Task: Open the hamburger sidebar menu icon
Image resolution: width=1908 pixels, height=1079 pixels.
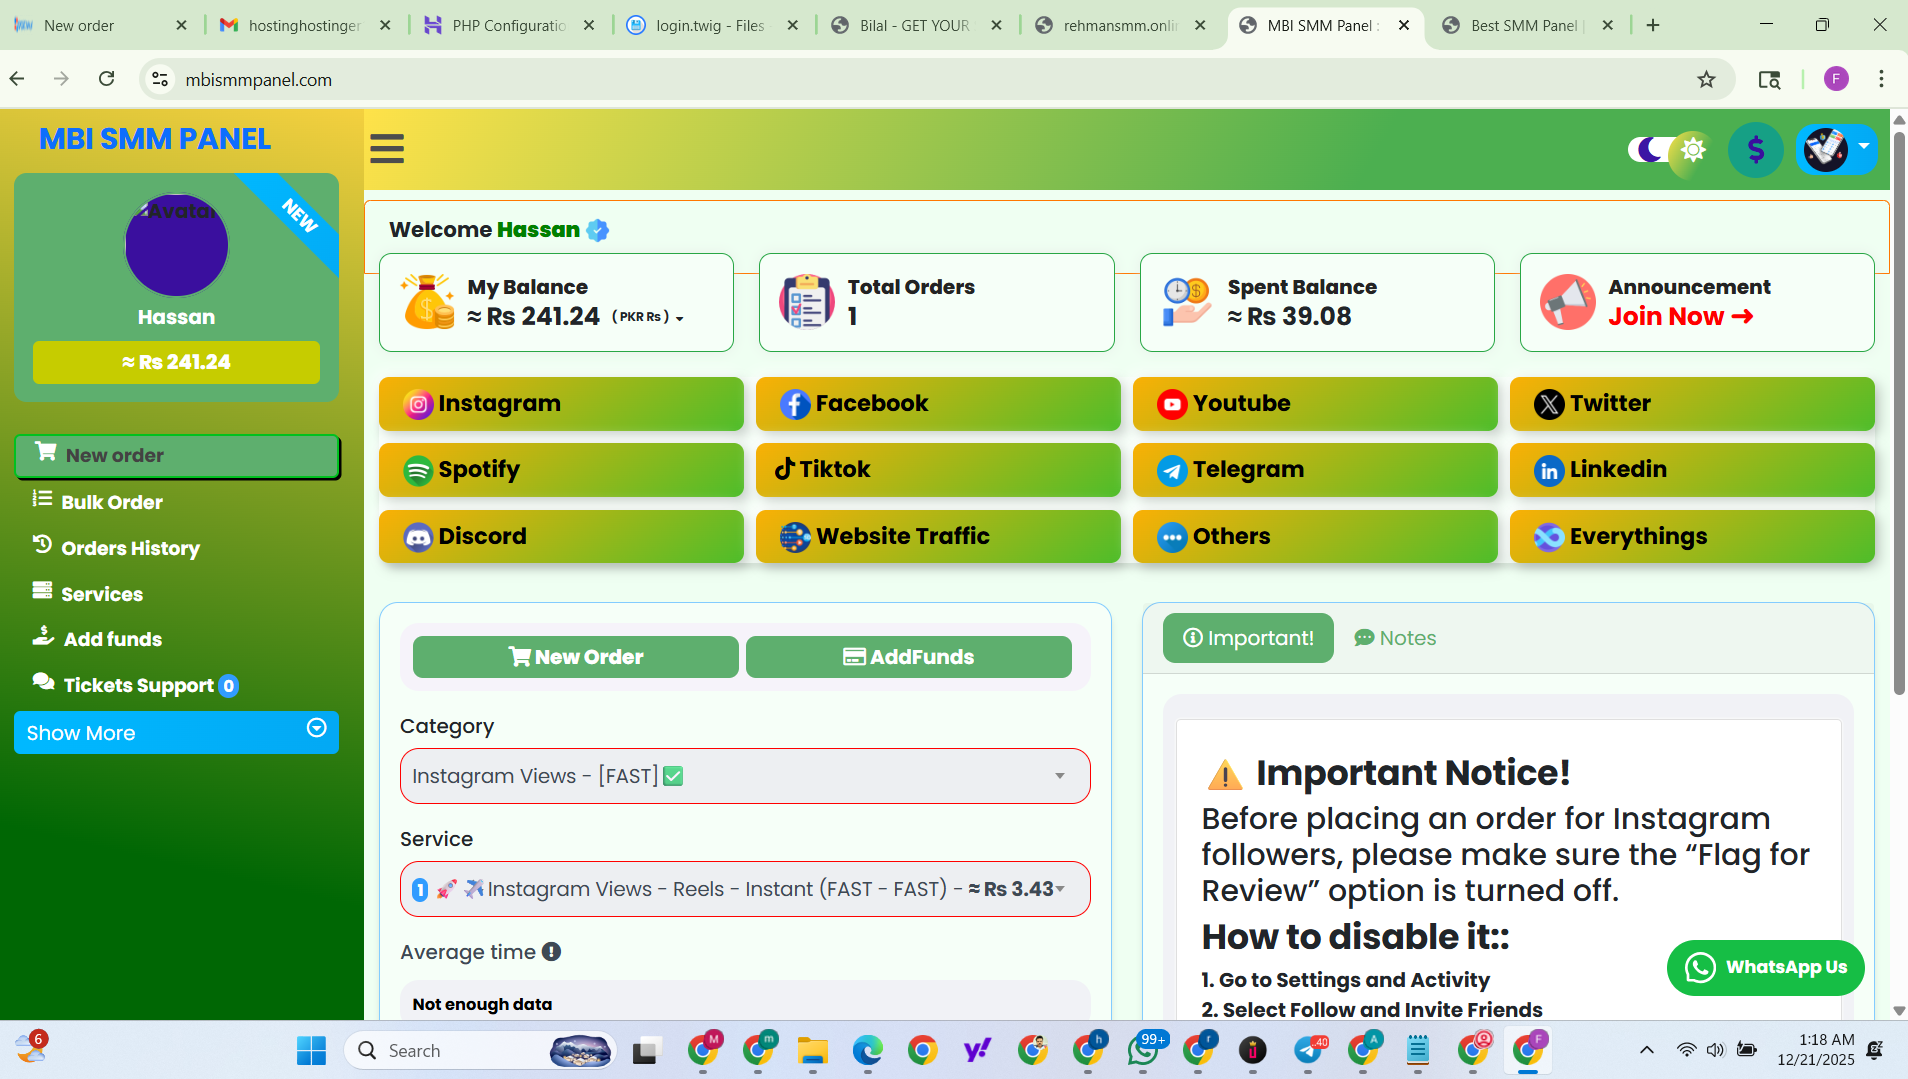Action: tap(387, 149)
